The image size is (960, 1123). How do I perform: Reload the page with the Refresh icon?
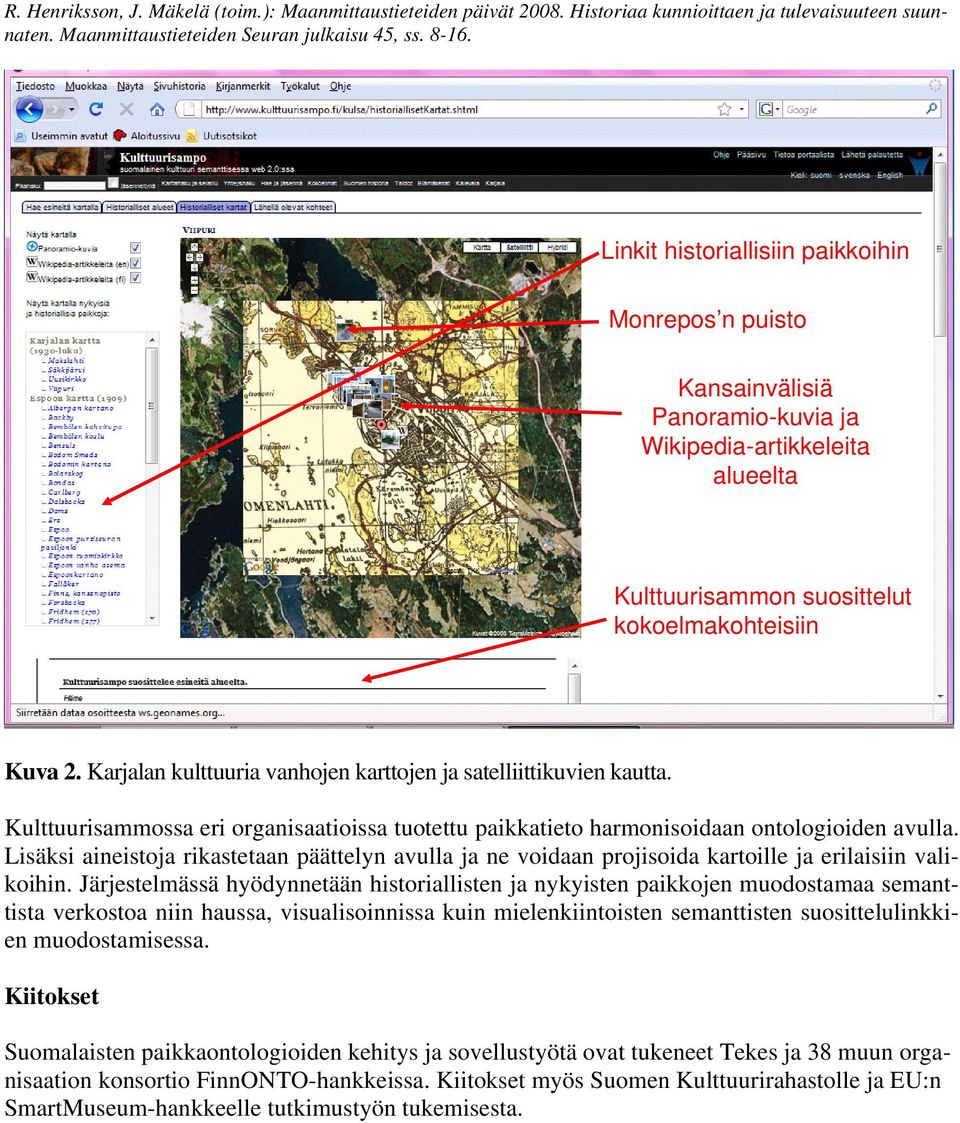click(x=96, y=109)
